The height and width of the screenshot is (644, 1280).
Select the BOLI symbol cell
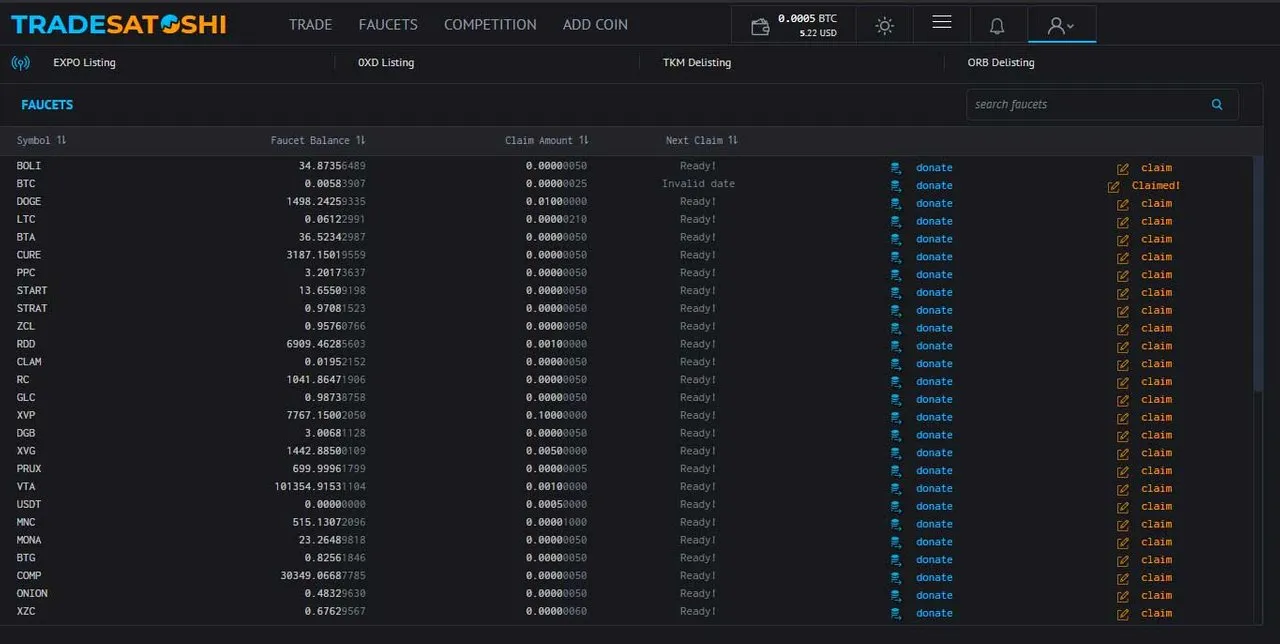click(x=29, y=166)
